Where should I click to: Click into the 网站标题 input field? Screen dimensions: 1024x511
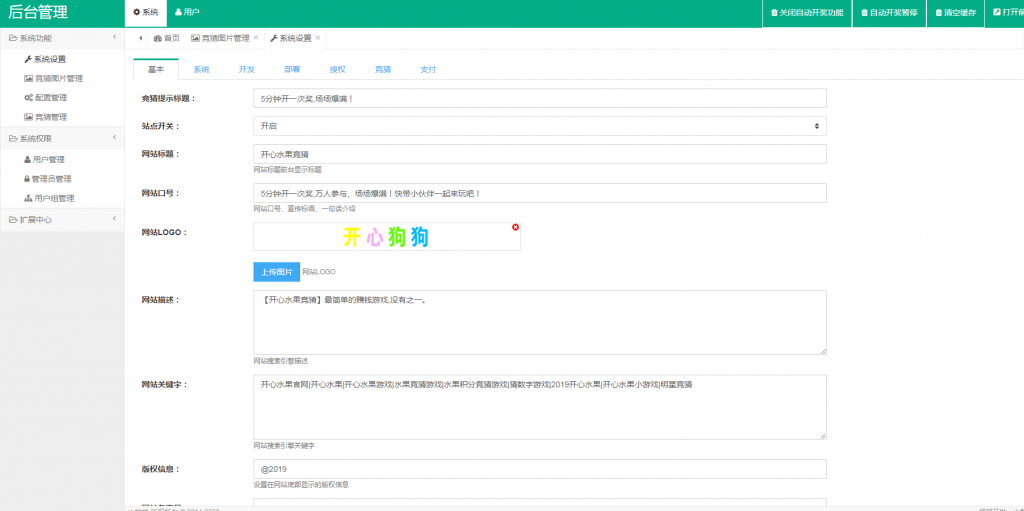539,154
